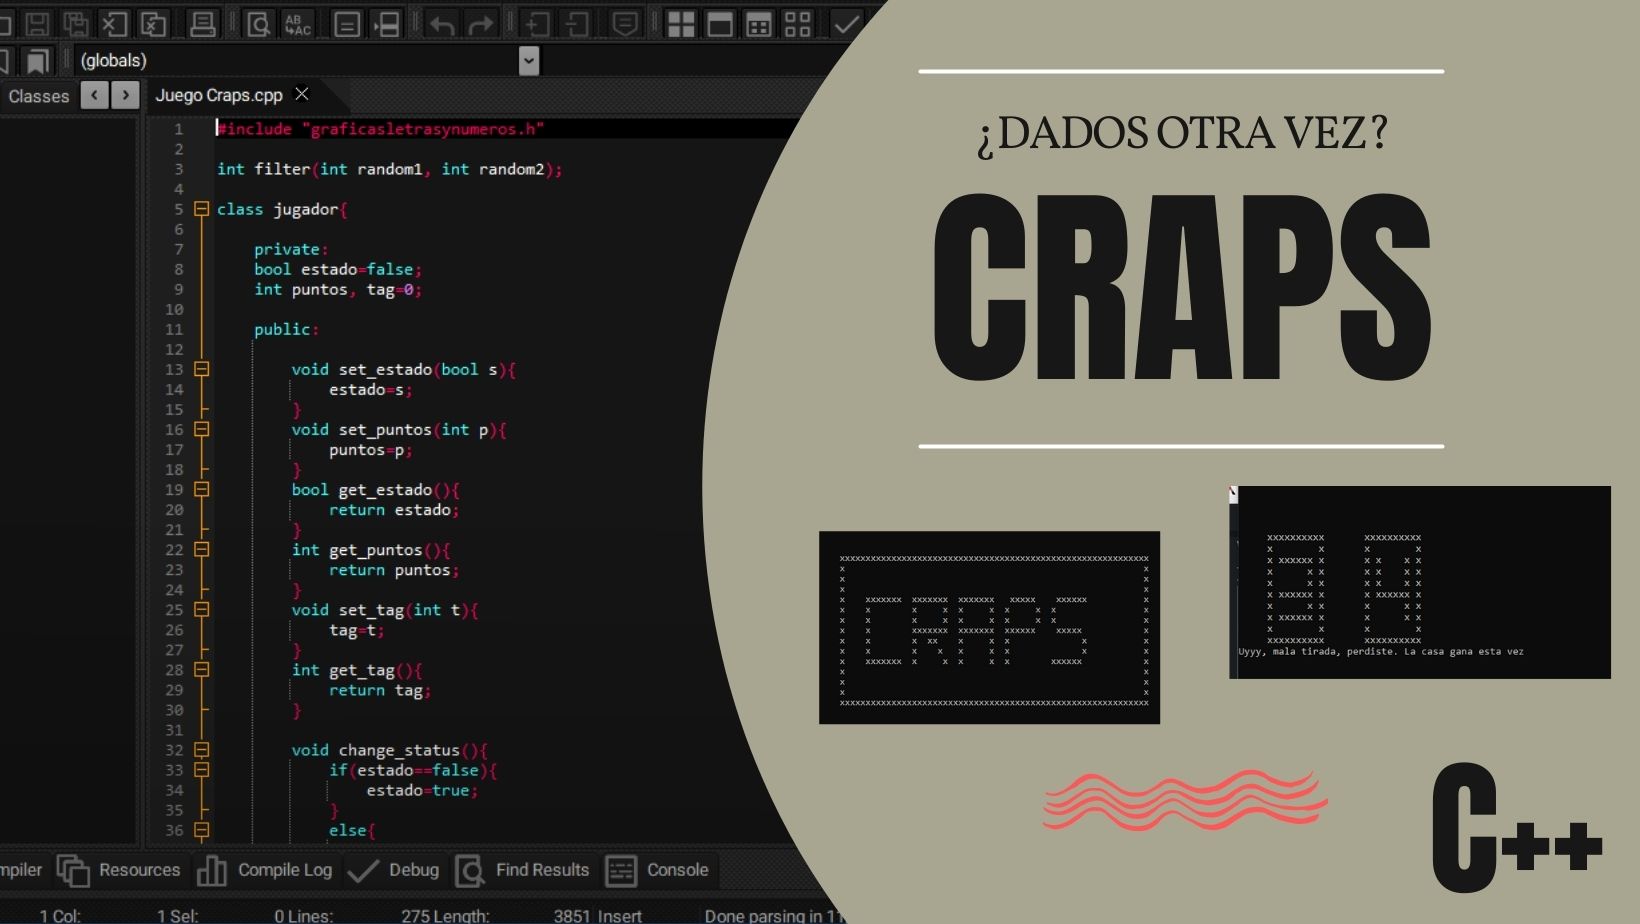Click the "return estado;" line

click(394, 510)
